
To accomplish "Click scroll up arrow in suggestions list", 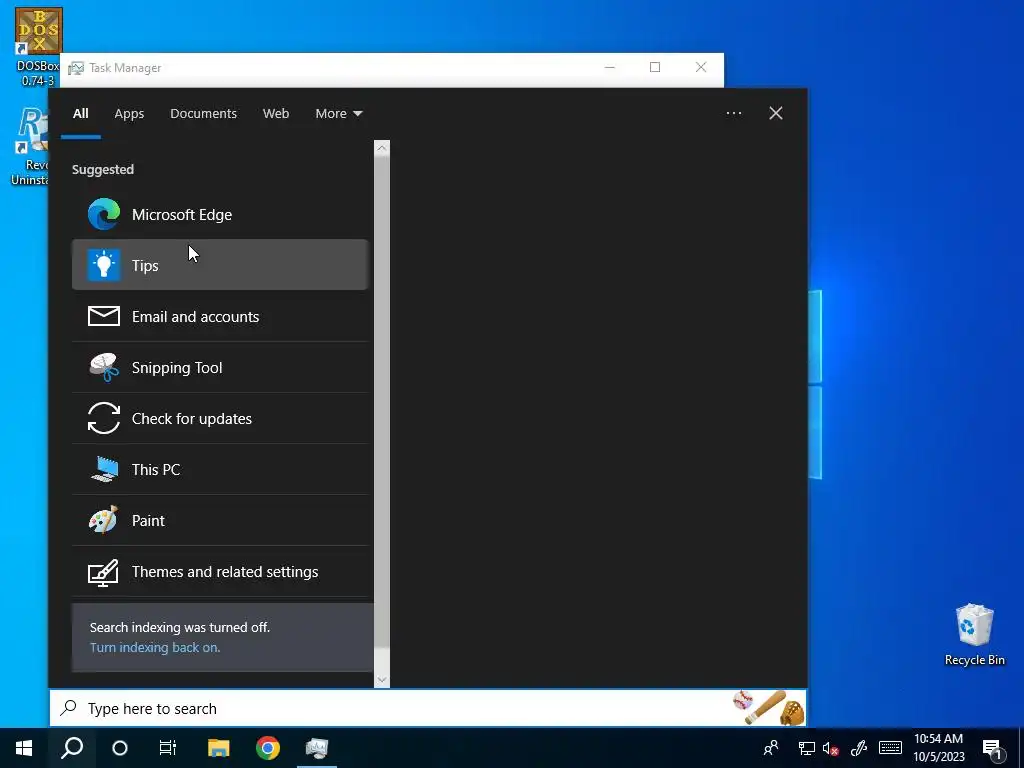I will click(382, 148).
